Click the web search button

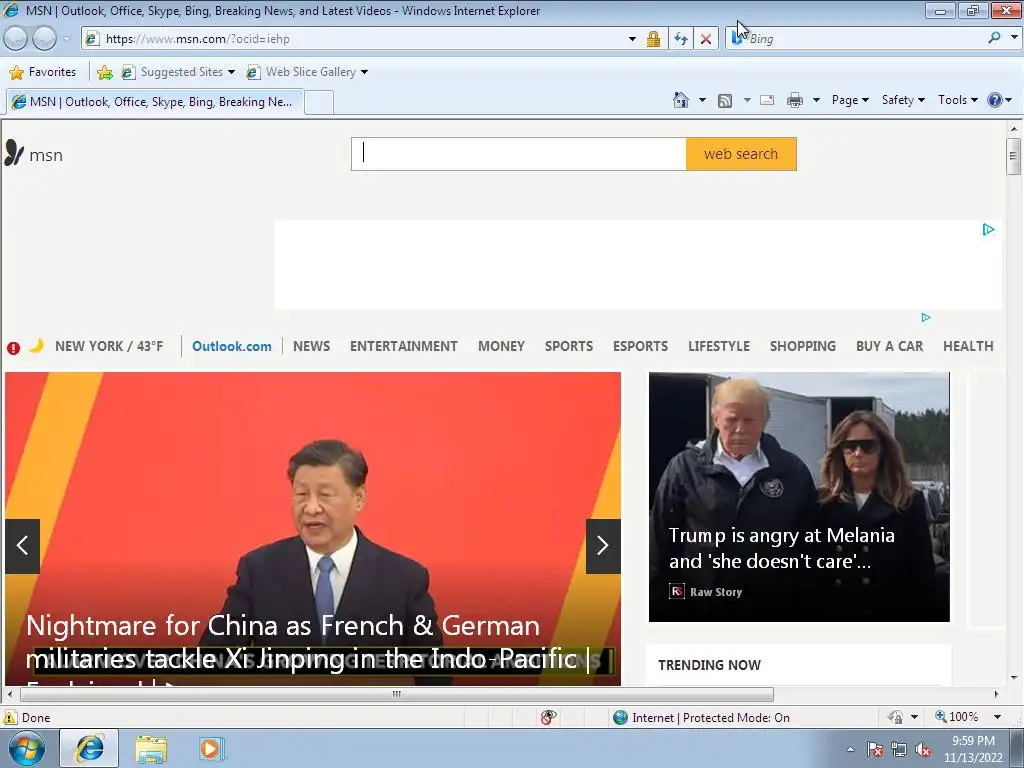[x=741, y=154]
